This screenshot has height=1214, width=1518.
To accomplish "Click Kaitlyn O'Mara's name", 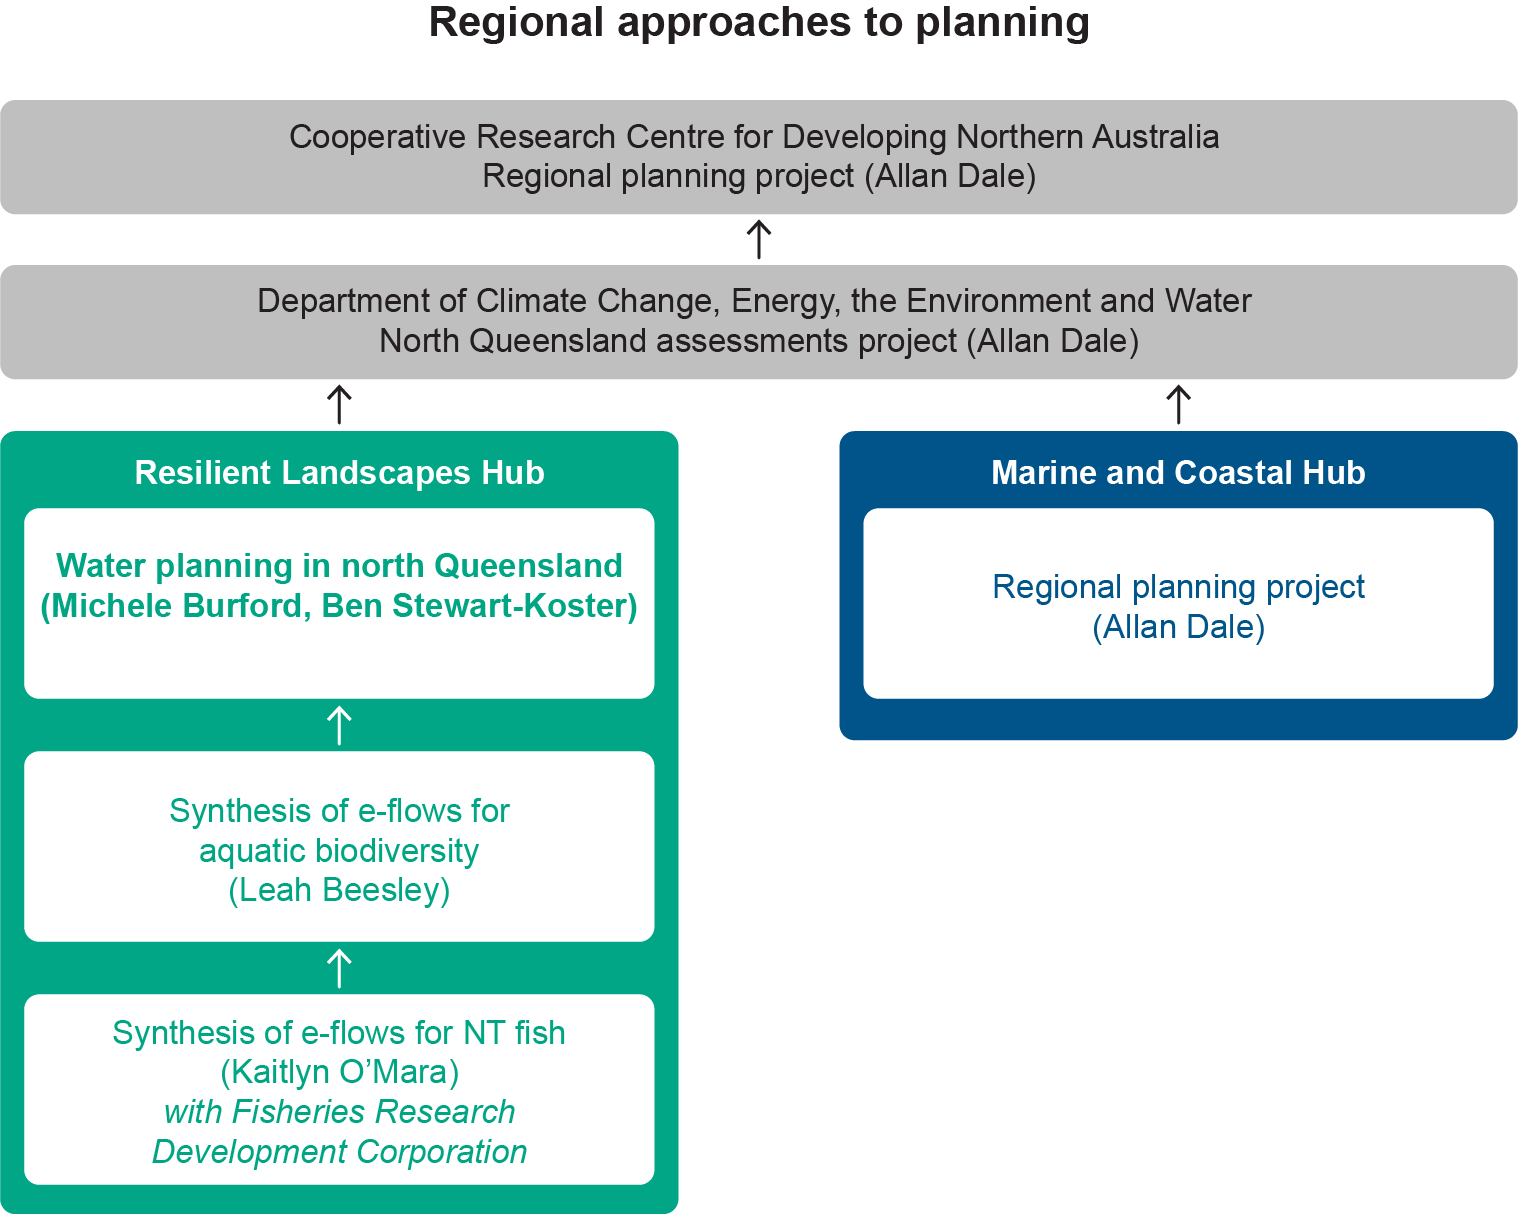I will (x=339, y=1072).
